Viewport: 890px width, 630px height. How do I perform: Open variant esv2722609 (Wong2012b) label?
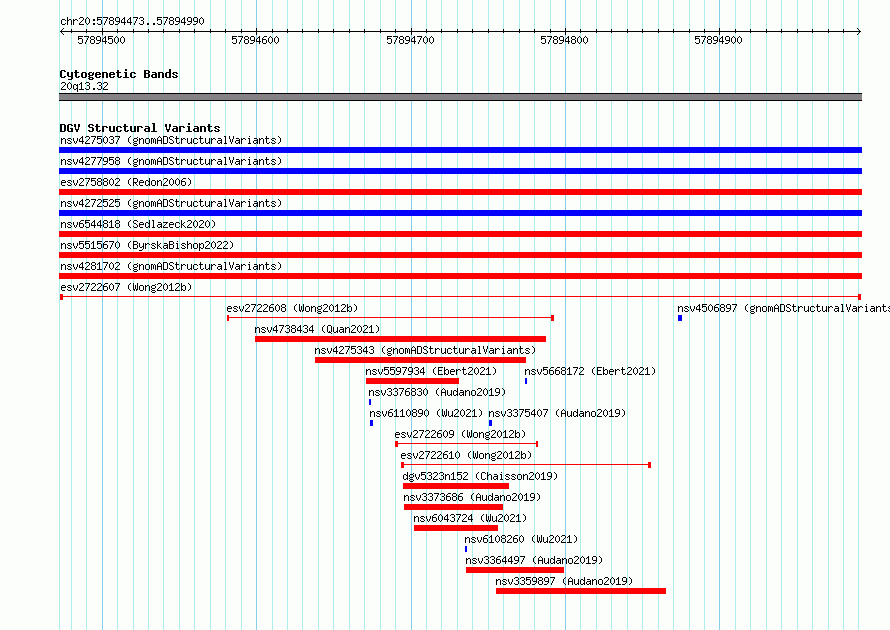click(x=460, y=434)
